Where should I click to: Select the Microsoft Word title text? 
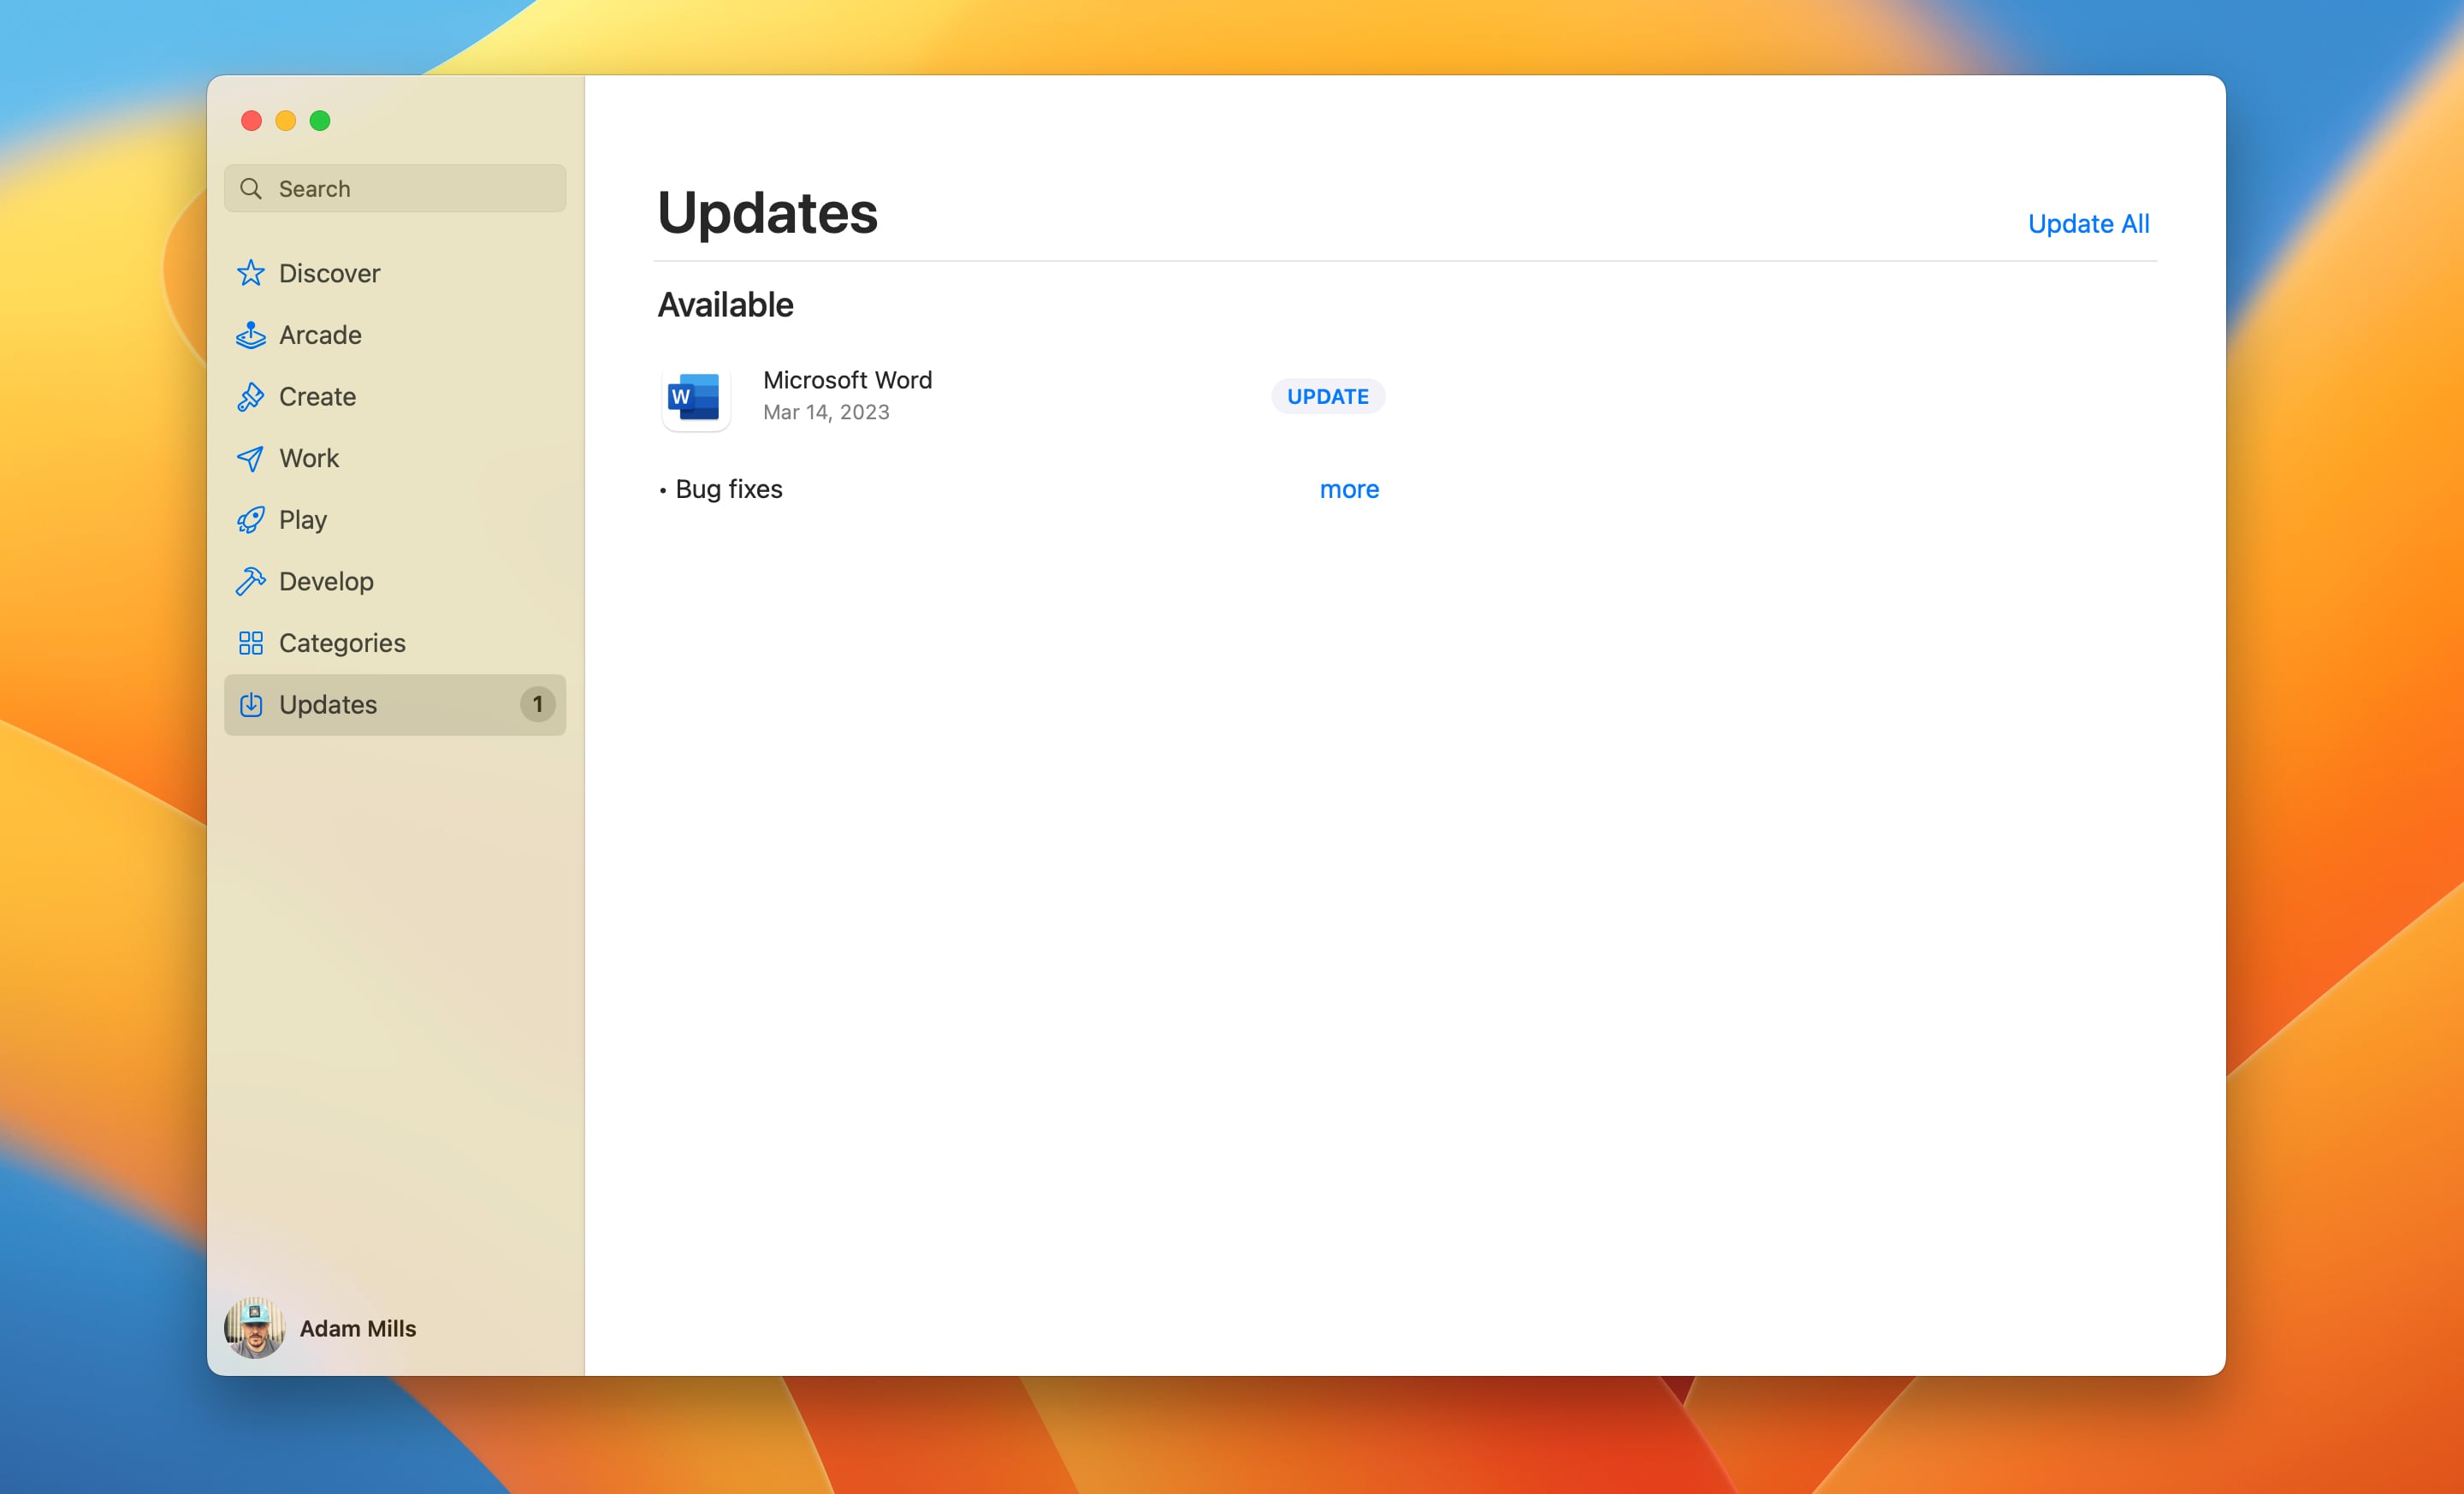click(x=847, y=380)
